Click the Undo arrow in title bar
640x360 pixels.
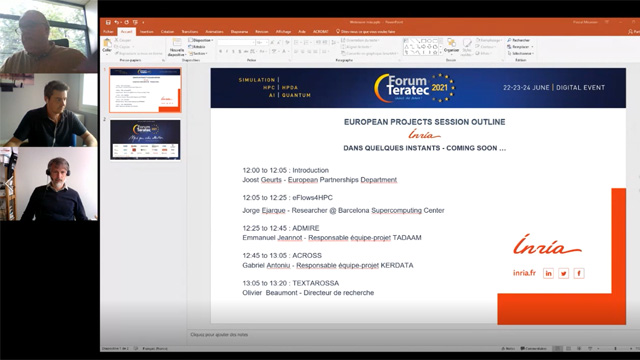(117, 22)
